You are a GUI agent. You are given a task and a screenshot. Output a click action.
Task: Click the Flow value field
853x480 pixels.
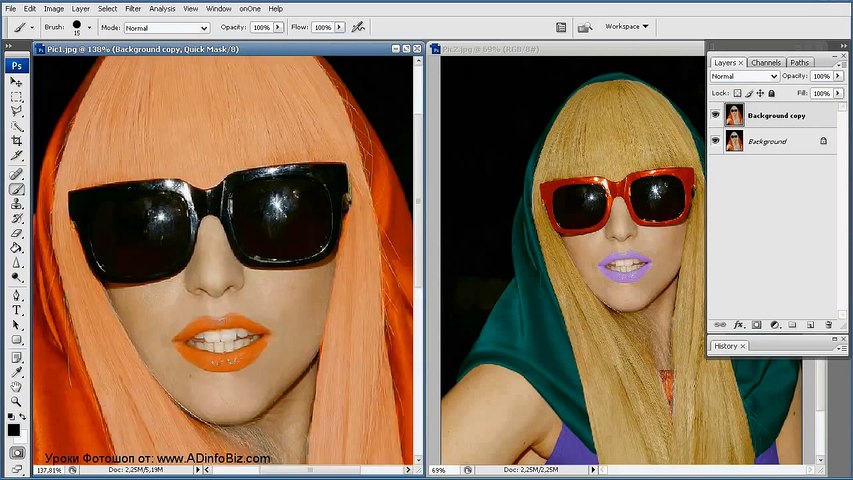(x=323, y=27)
